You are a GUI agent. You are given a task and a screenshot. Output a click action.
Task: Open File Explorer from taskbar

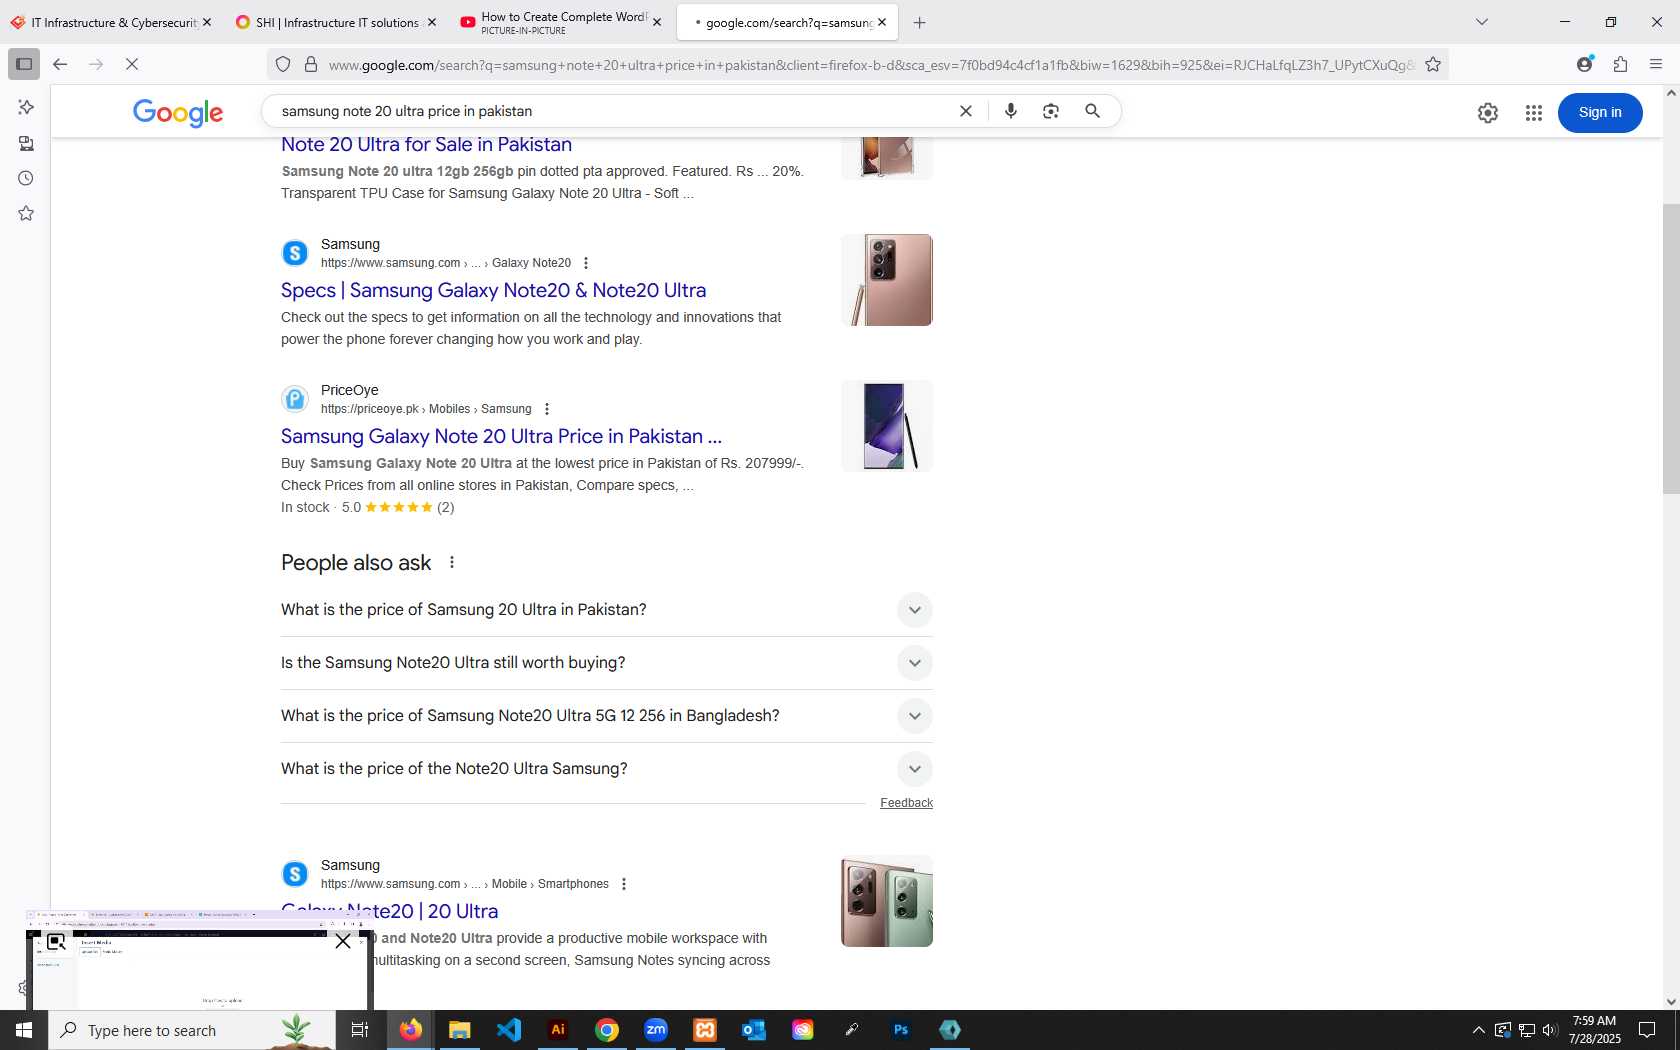(x=459, y=1030)
